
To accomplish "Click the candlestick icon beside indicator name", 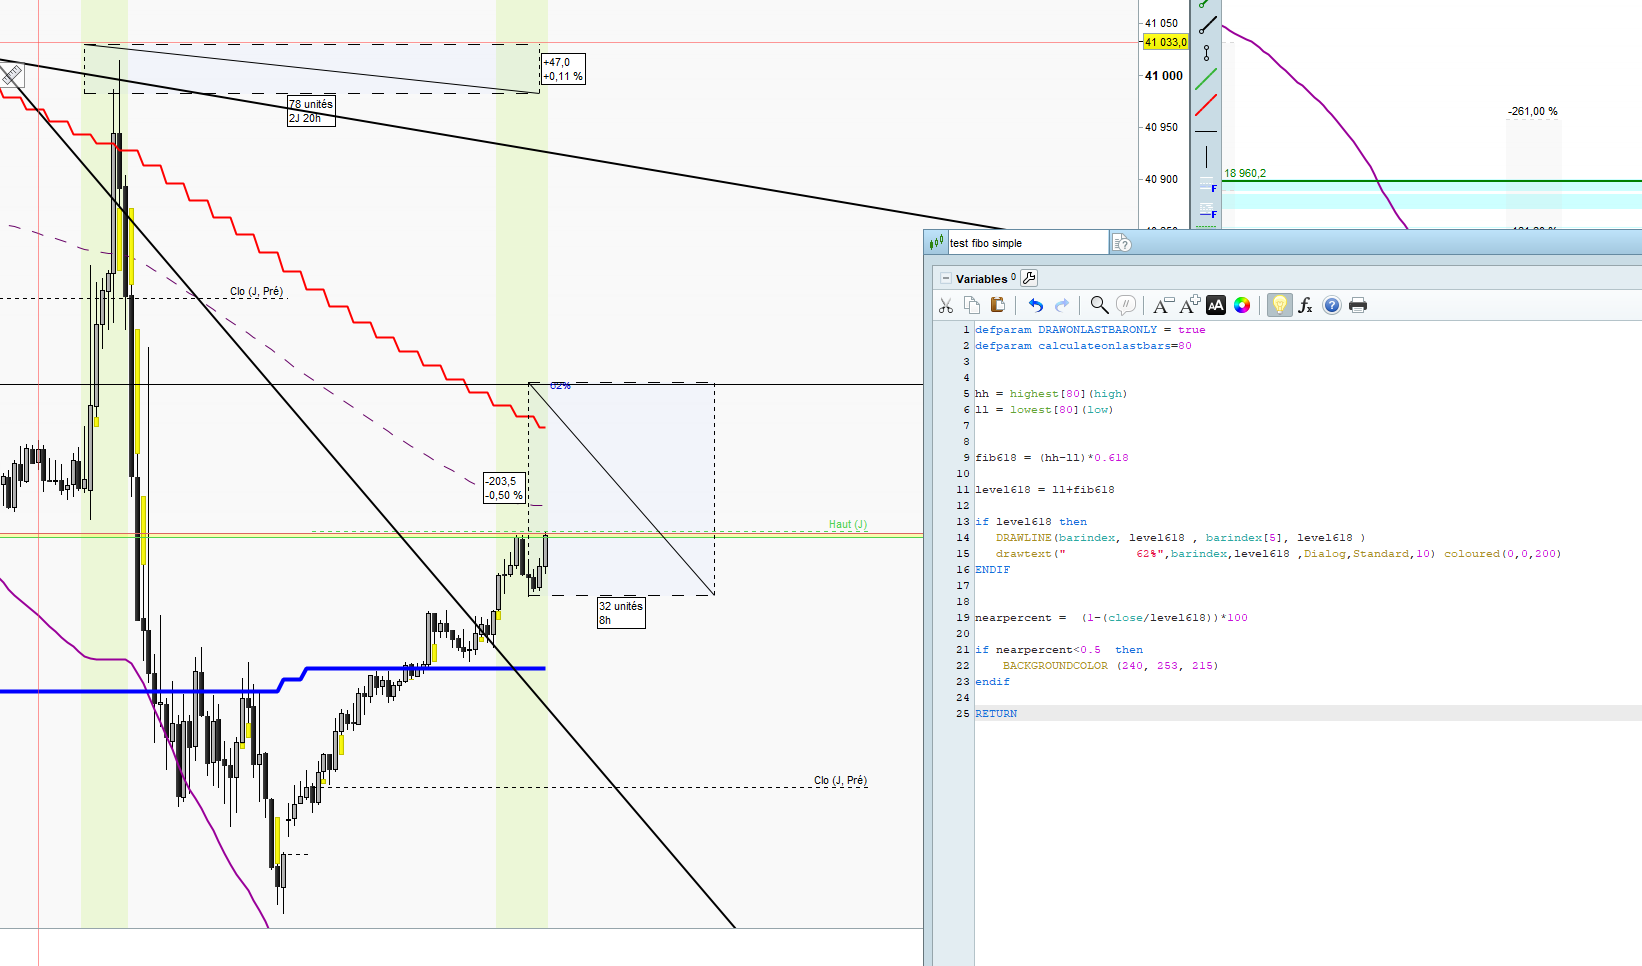I will (x=936, y=242).
